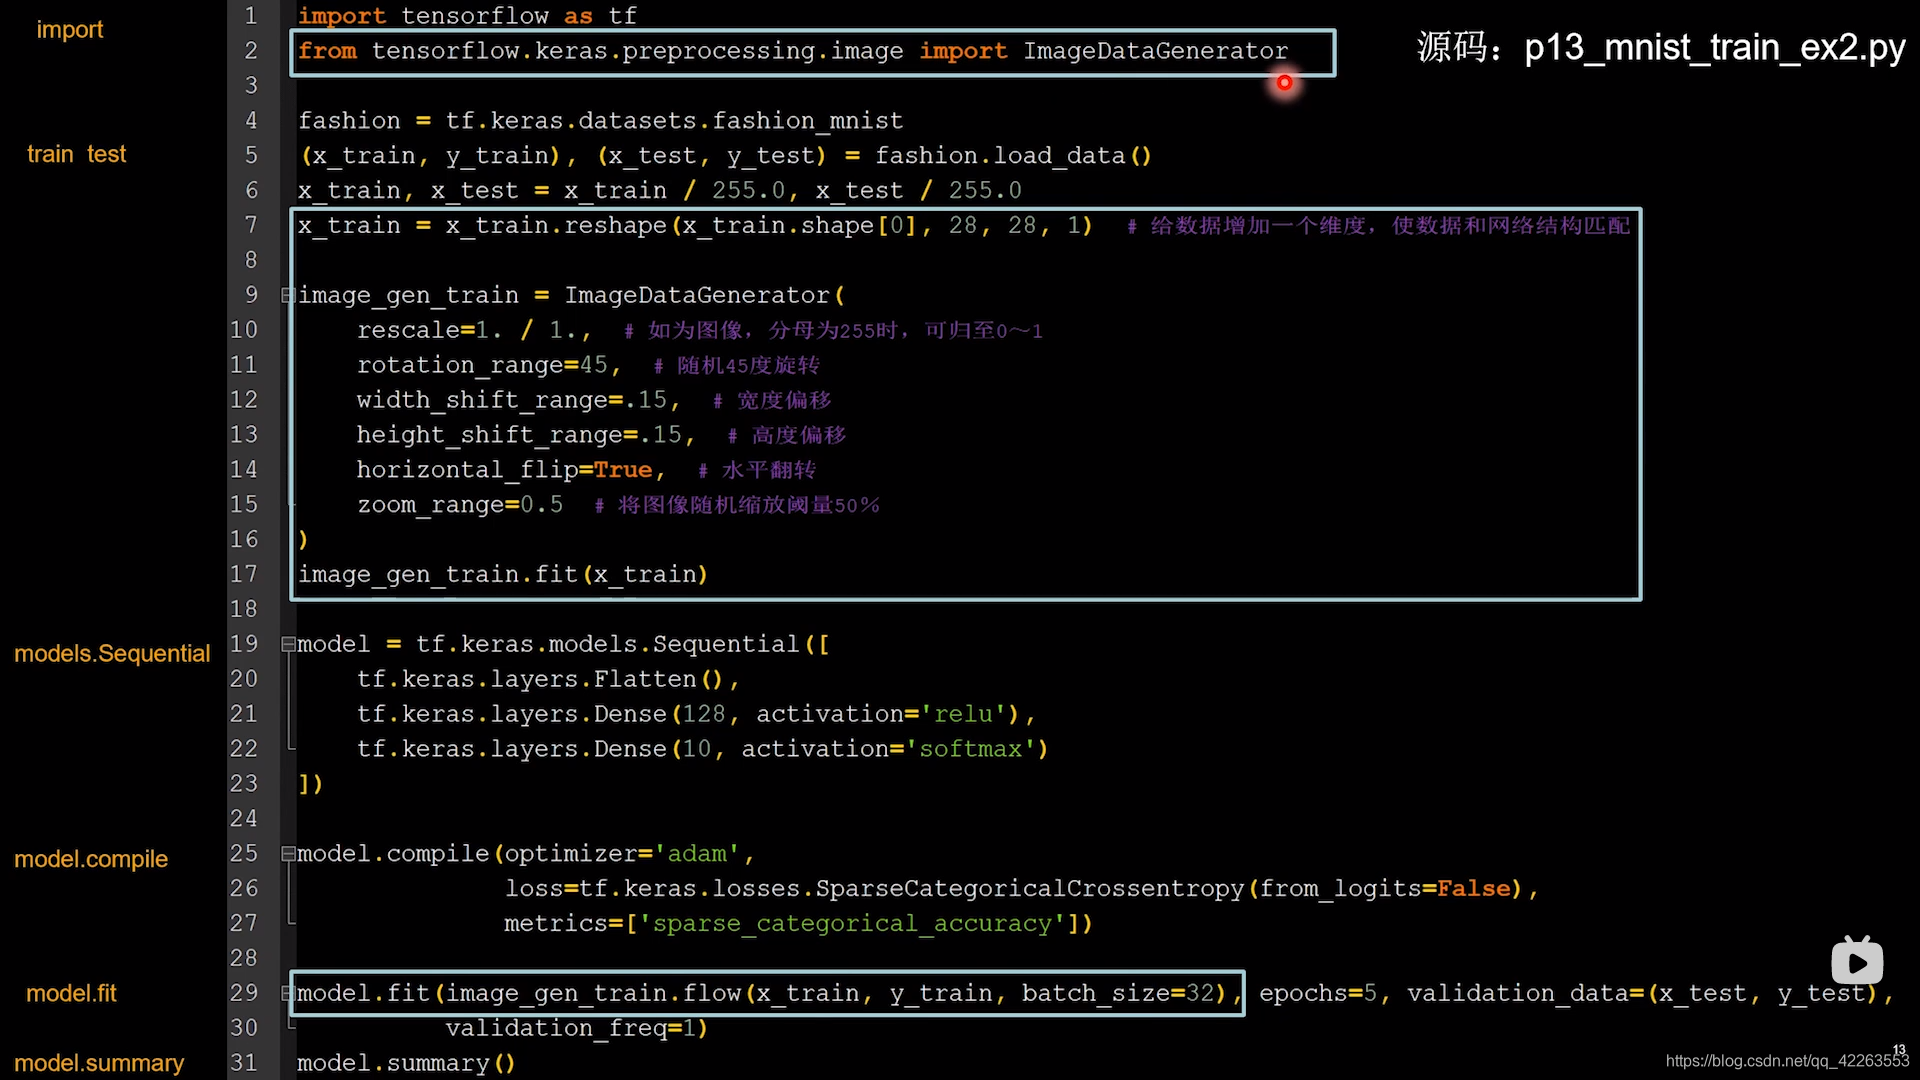Open the blog.csdn.net URL text

tap(1787, 1061)
